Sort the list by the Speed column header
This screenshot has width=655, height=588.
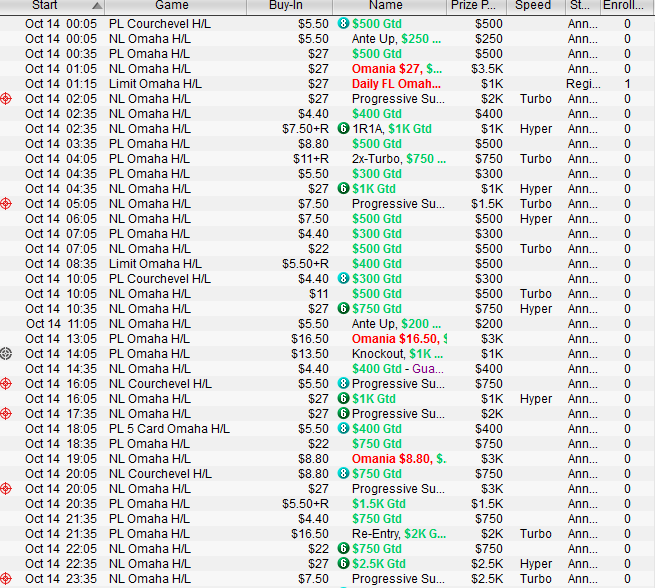(x=536, y=6)
